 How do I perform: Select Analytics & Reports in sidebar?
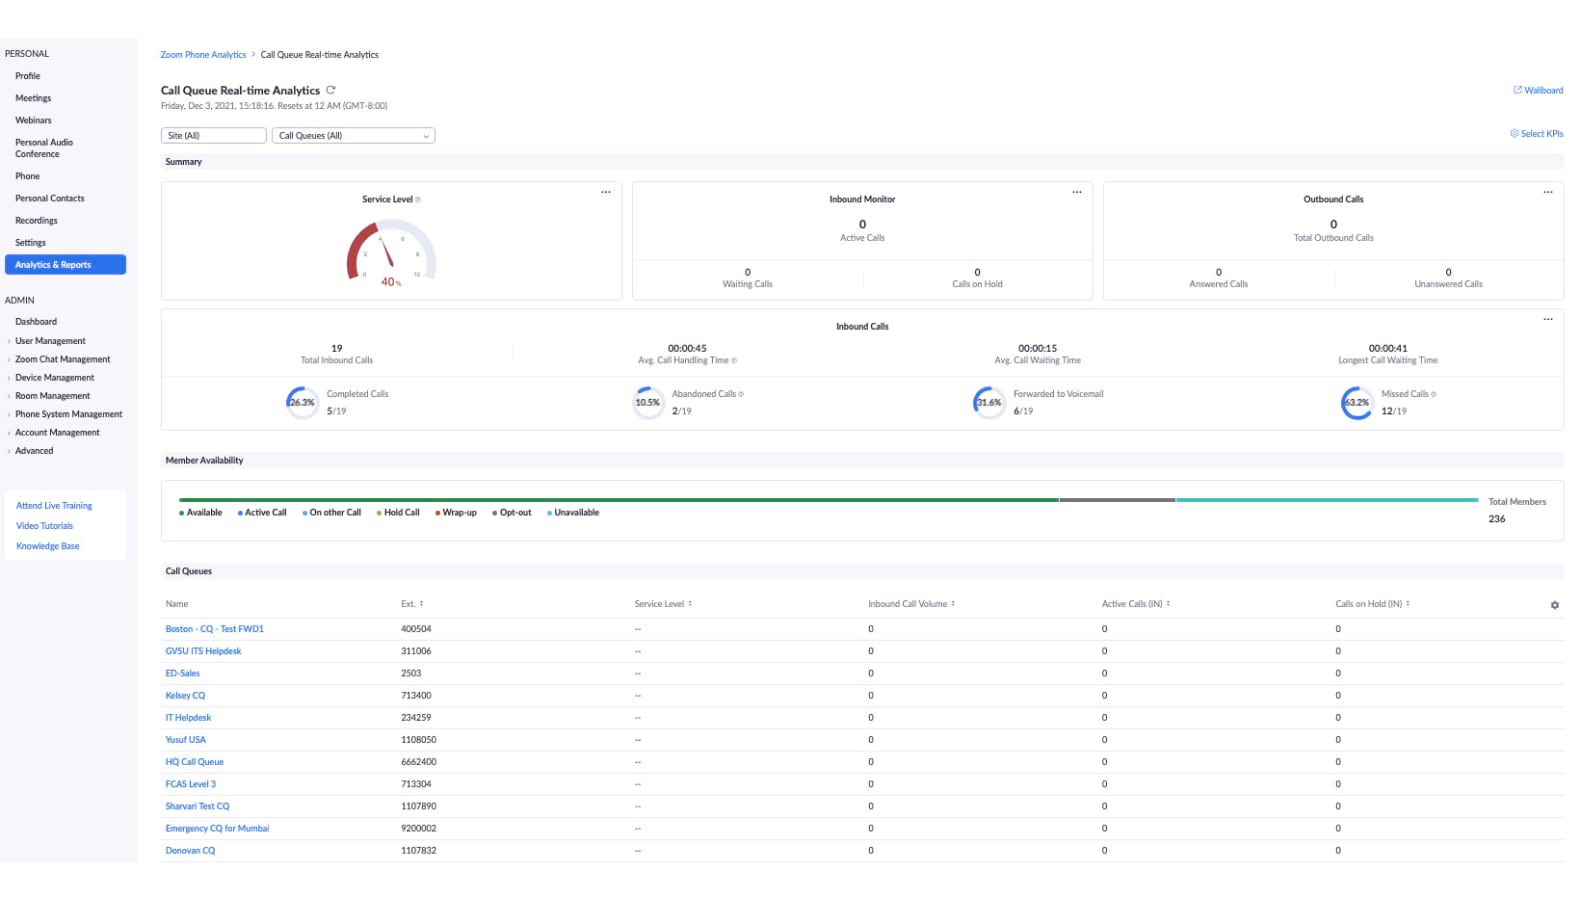click(65, 265)
